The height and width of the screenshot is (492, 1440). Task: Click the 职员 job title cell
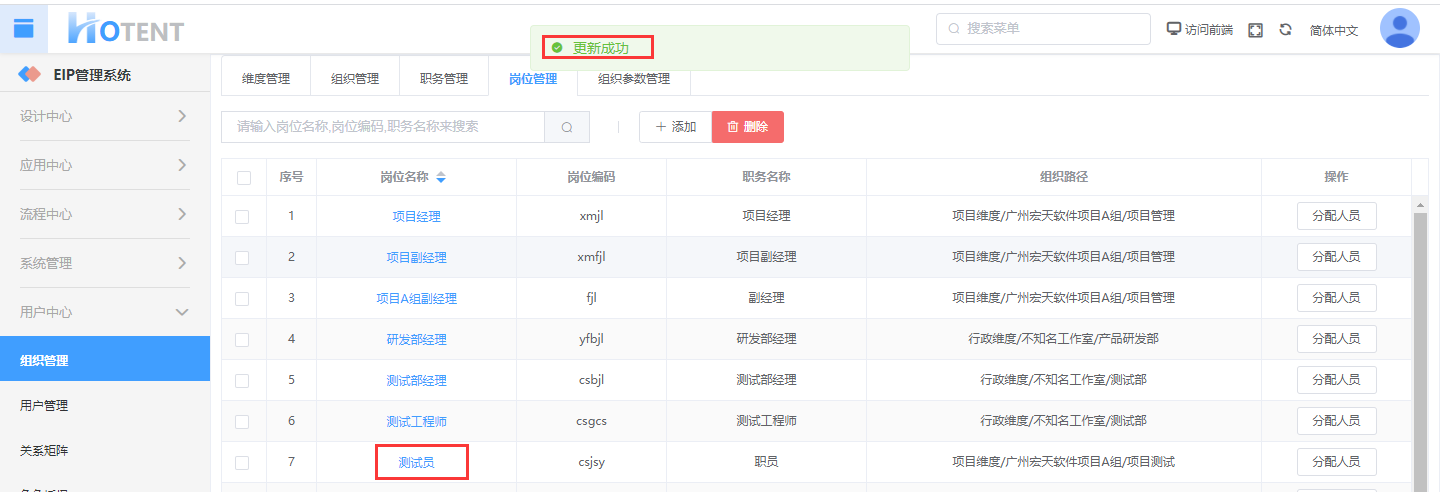point(766,462)
